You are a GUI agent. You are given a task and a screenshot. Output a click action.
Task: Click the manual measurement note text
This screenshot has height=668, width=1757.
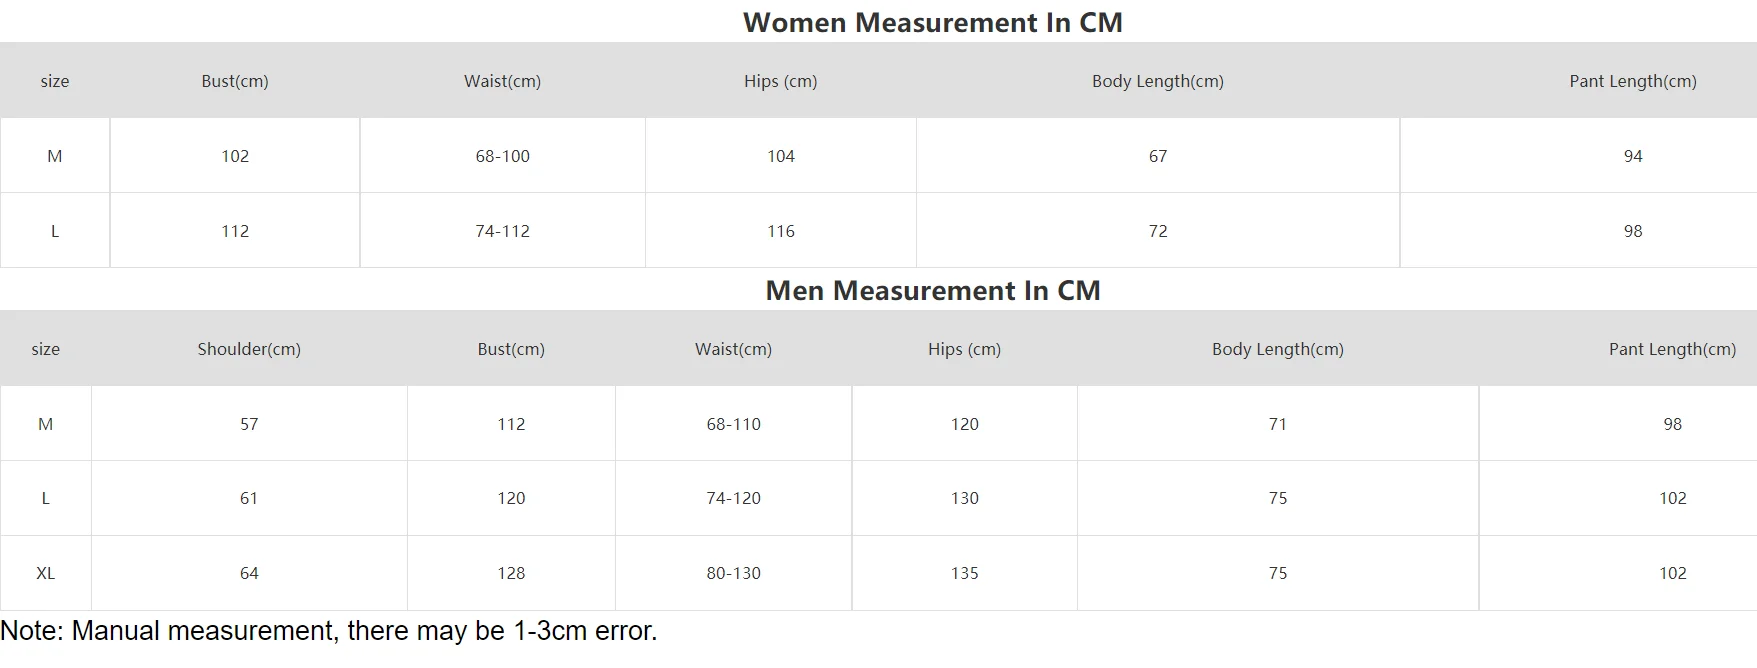click(x=329, y=631)
